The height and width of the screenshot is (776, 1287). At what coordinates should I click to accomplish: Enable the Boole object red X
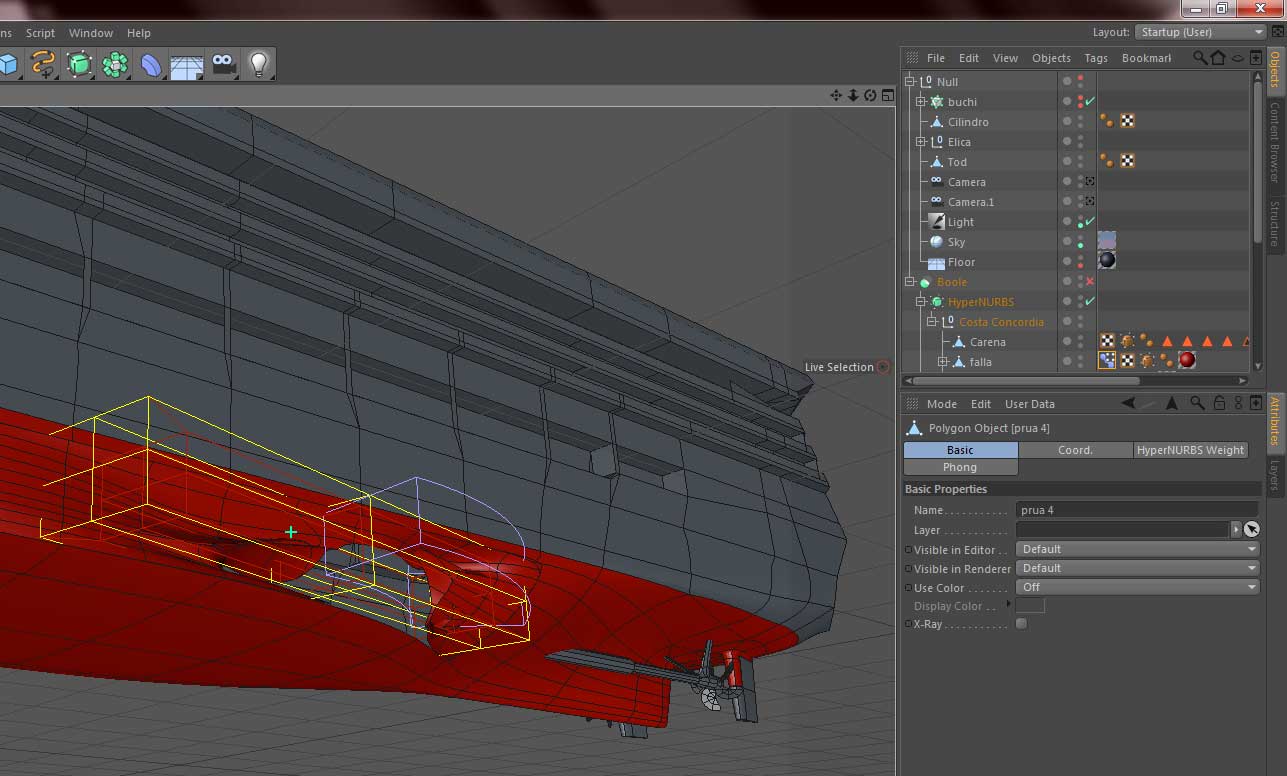pos(1090,282)
